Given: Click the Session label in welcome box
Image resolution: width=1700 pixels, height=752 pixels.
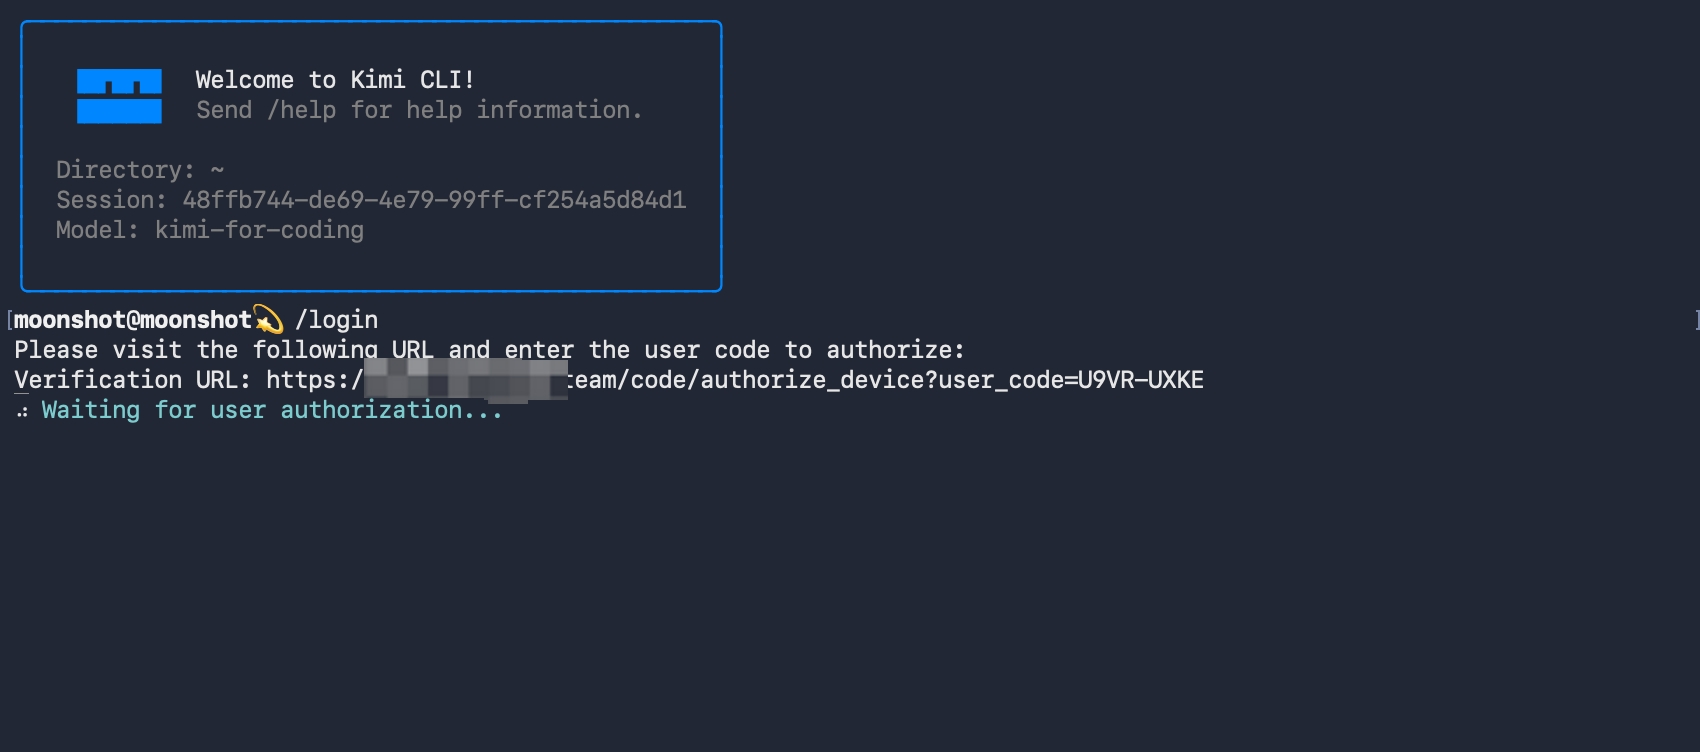Looking at the screenshot, I should click(x=110, y=200).
